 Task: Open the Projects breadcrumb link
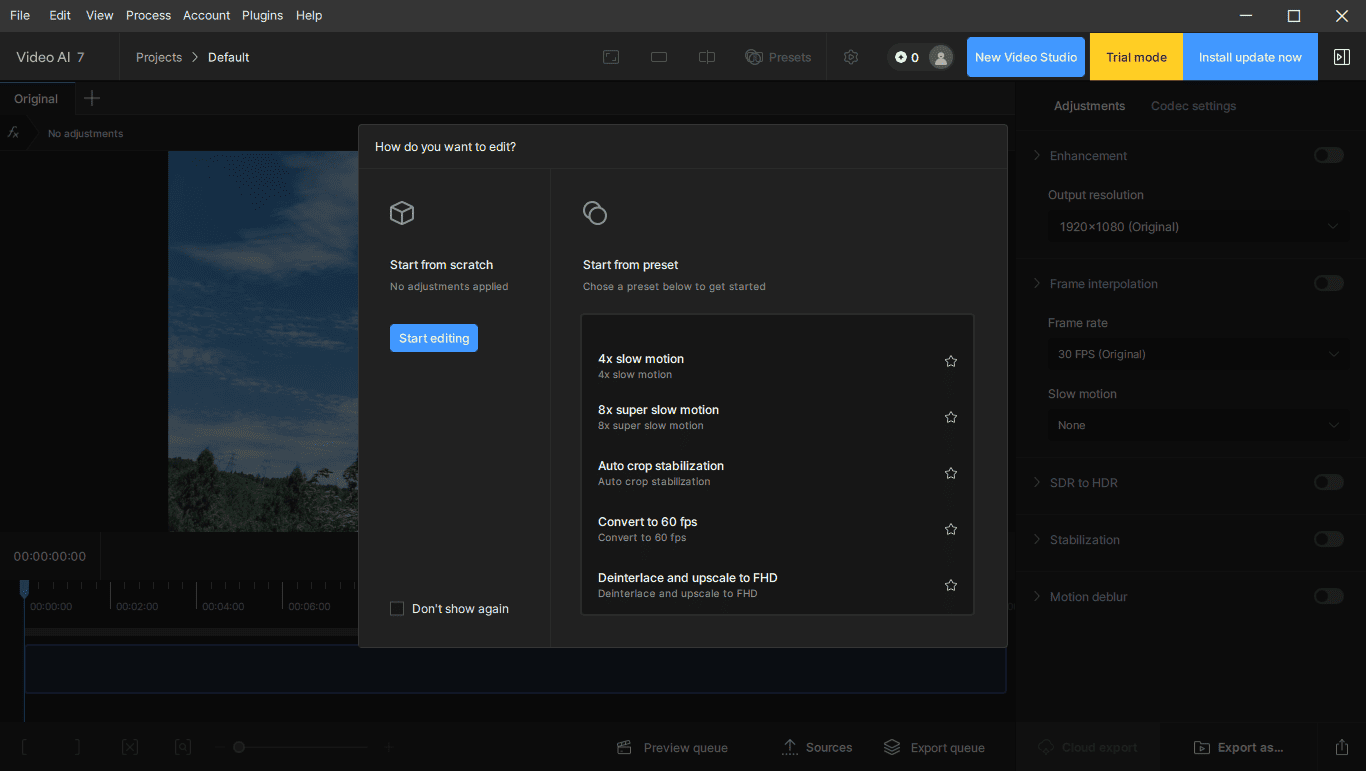click(159, 57)
